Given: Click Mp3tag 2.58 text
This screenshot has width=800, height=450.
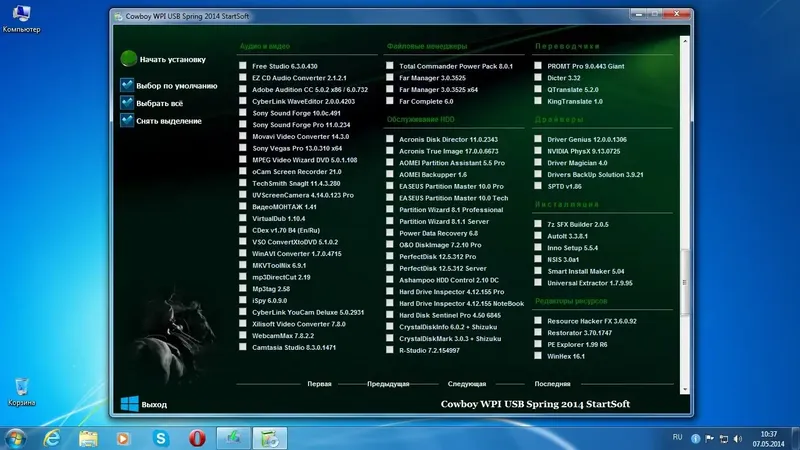Looking at the screenshot, I should pos(271,289).
